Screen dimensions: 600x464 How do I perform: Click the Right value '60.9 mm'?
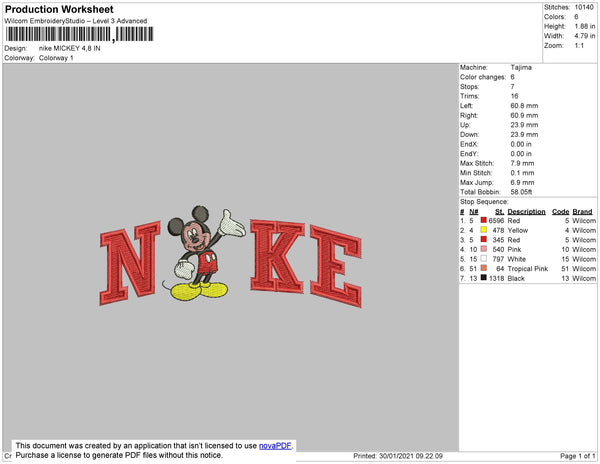pos(524,115)
